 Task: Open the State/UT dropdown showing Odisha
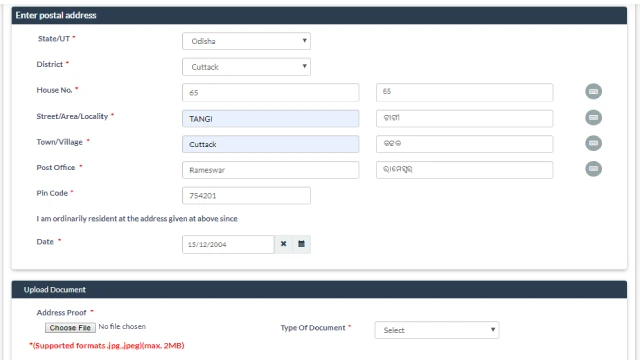pos(246,41)
